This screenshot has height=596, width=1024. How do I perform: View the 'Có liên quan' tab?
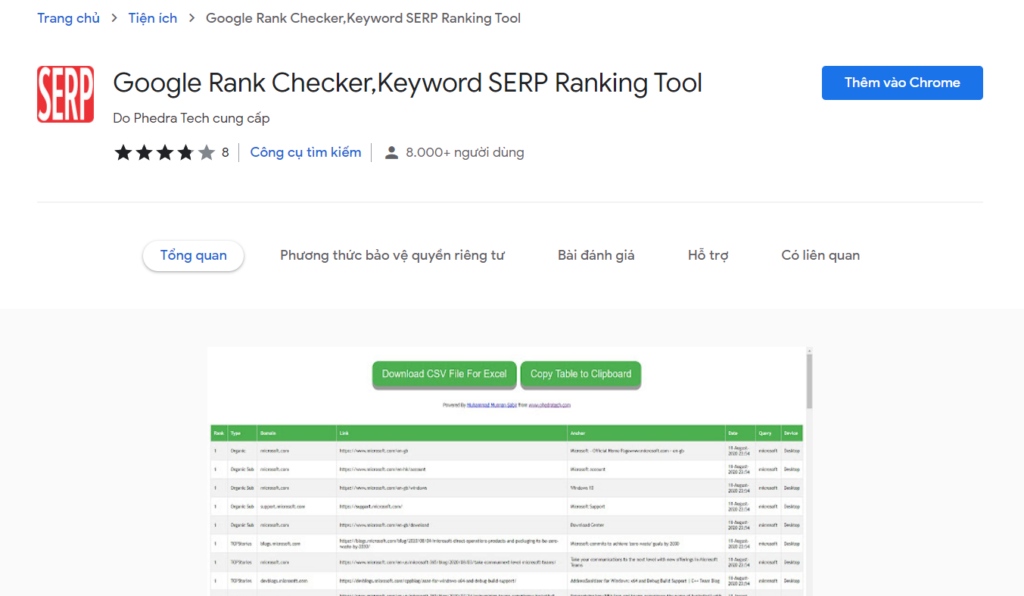820,255
